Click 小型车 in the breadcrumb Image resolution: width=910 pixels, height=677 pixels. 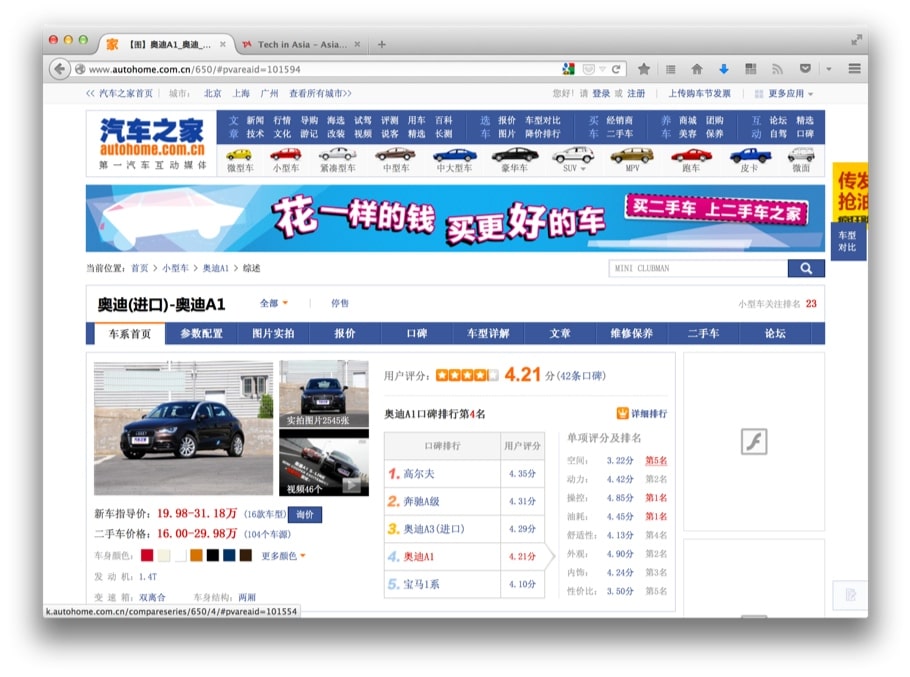(x=175, y=268)
